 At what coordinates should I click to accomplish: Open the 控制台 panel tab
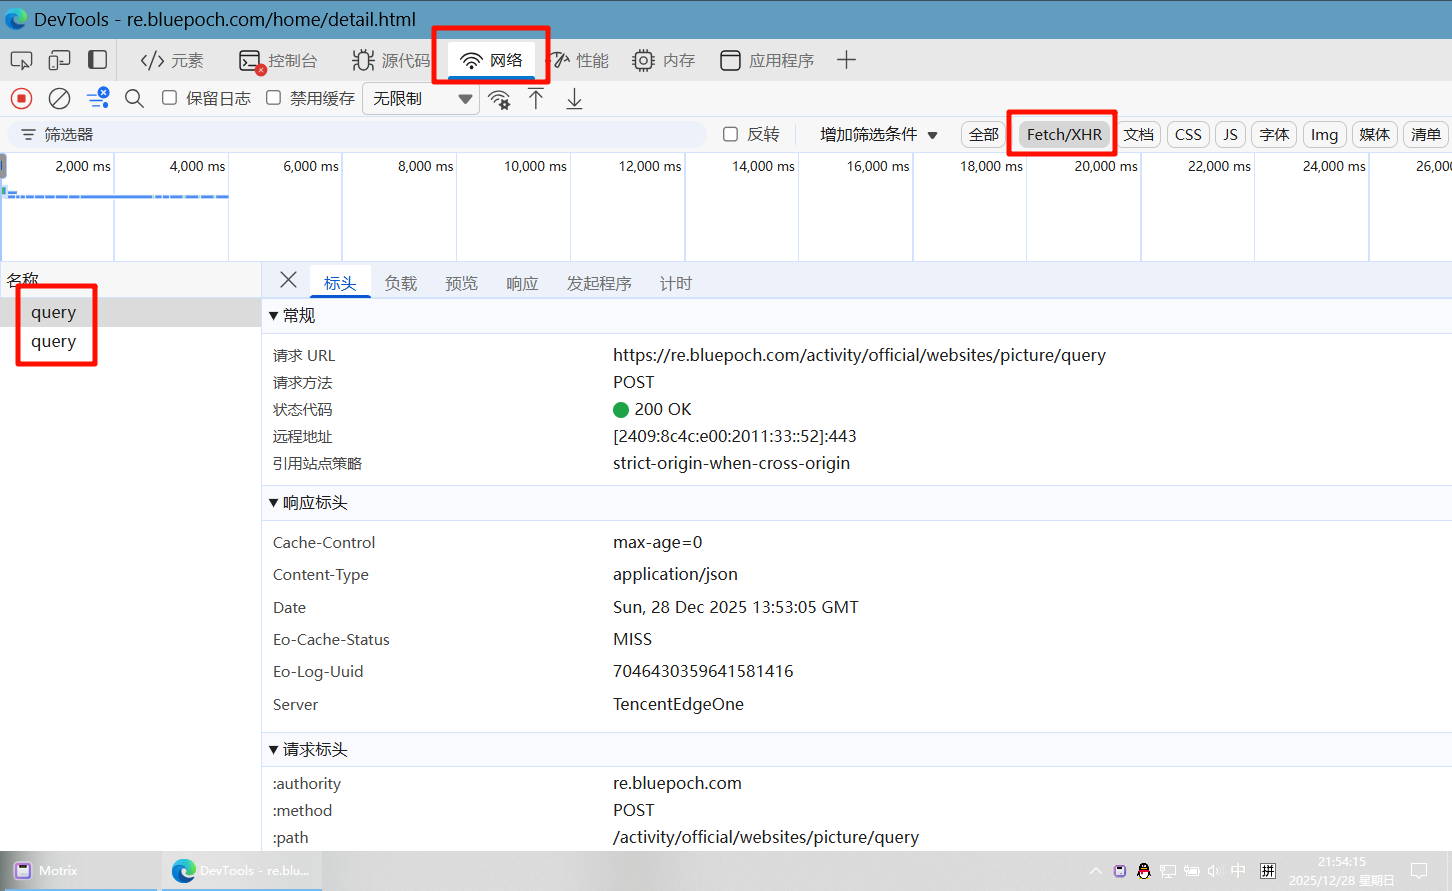click(279, 60)
